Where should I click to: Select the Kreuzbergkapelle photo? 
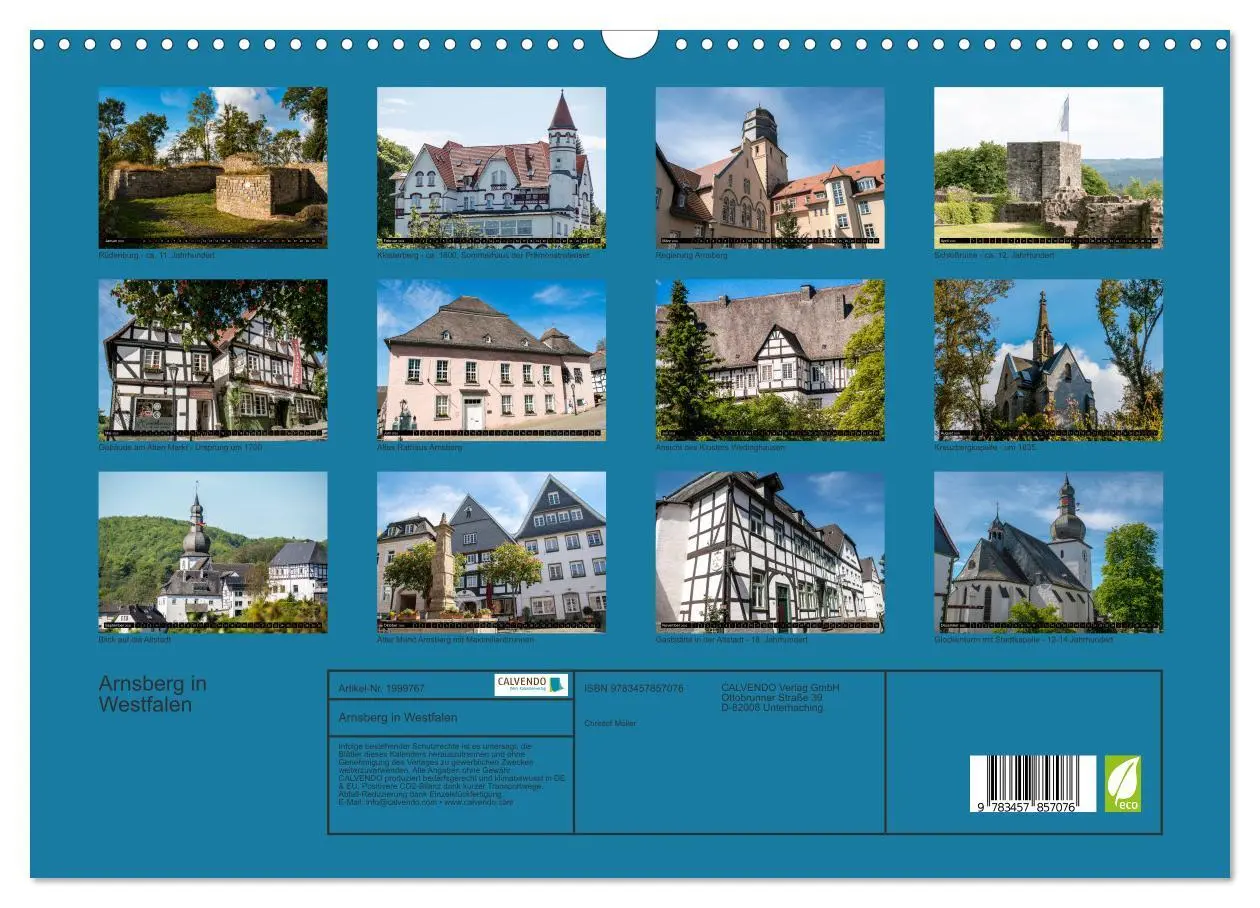pos(1048,359)
